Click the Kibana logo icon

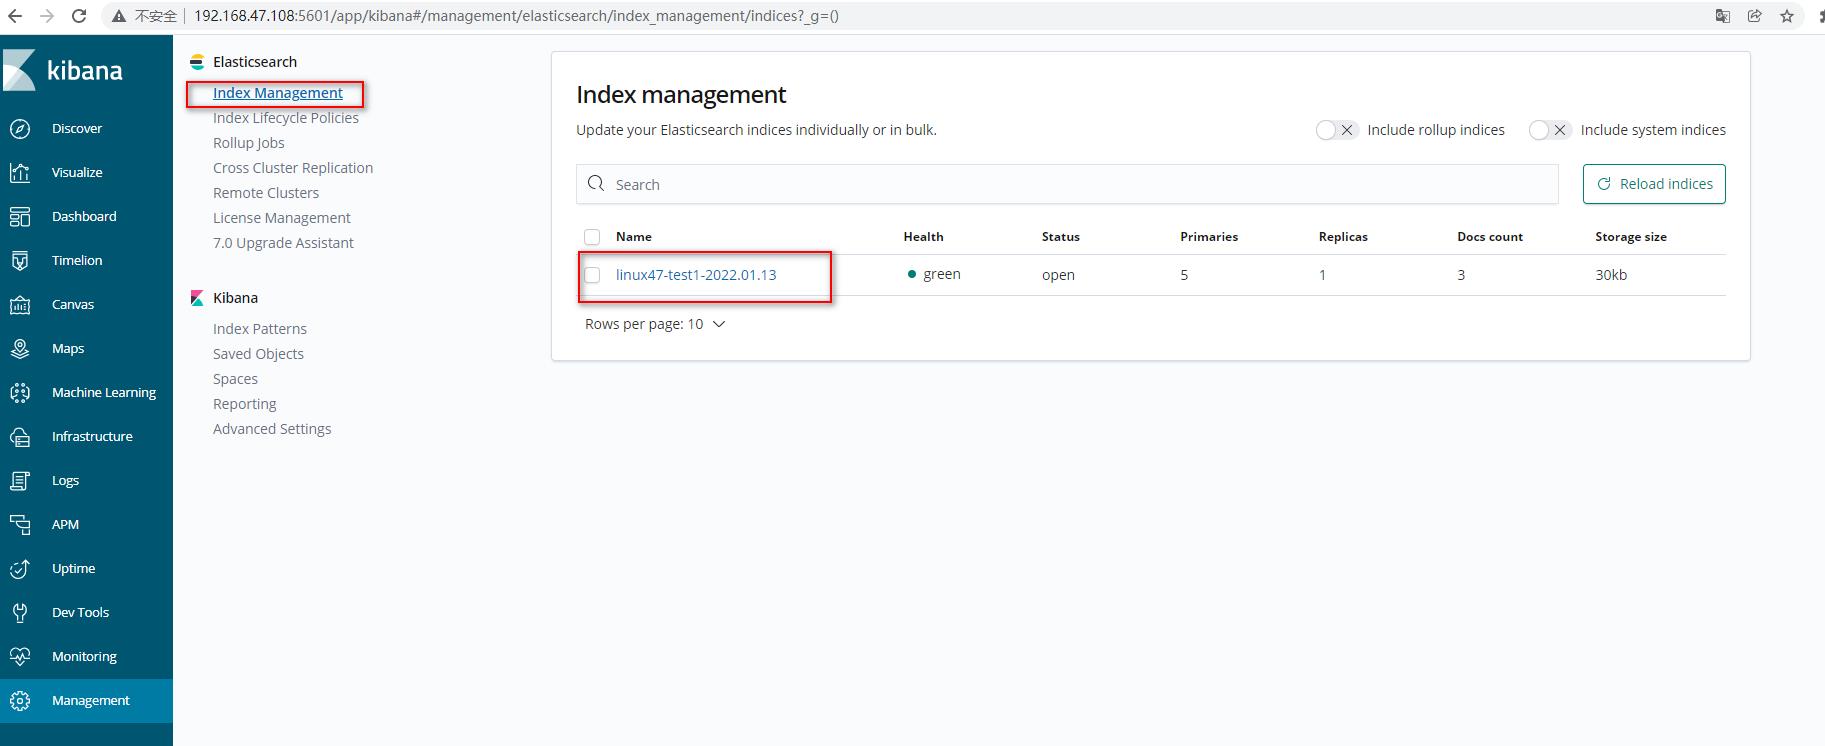19,70
